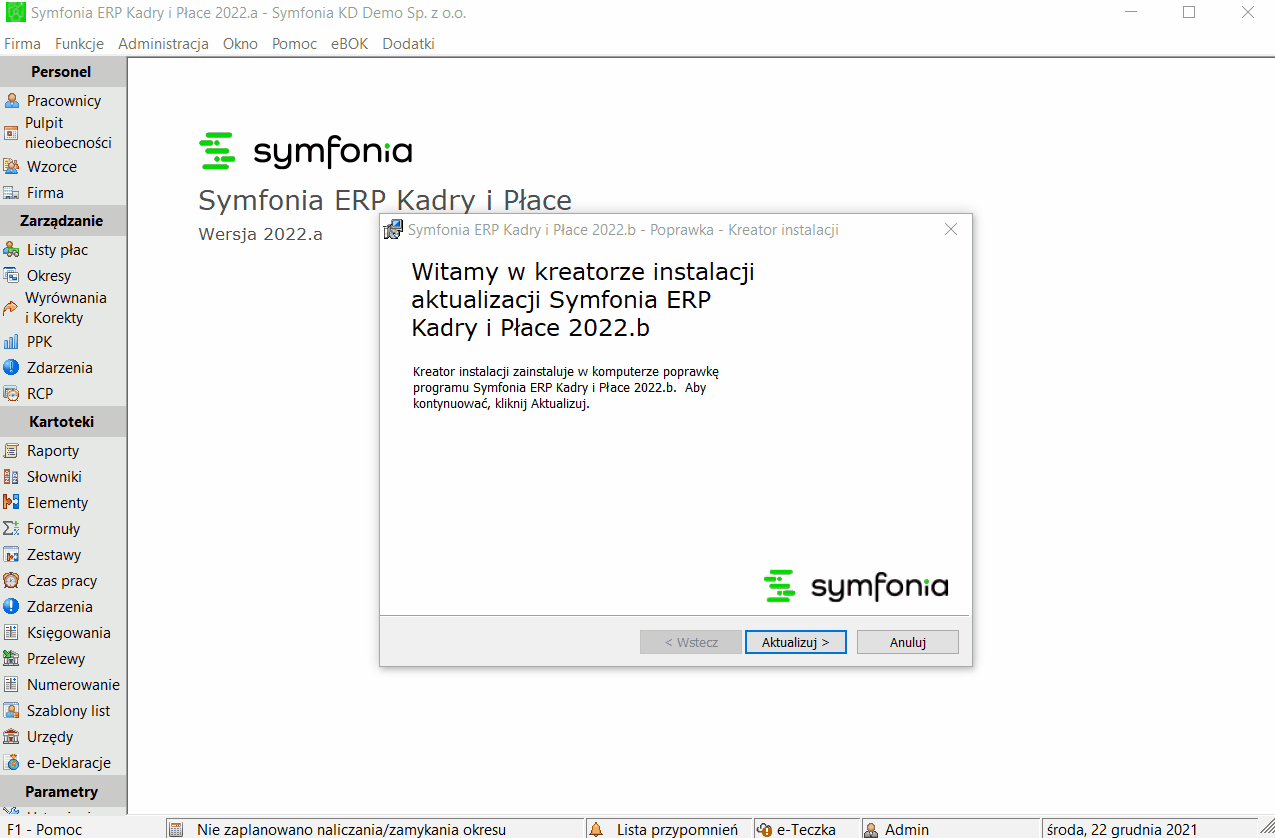
Task: Click the Numerowanie sidebar icon
Action: 12,685
